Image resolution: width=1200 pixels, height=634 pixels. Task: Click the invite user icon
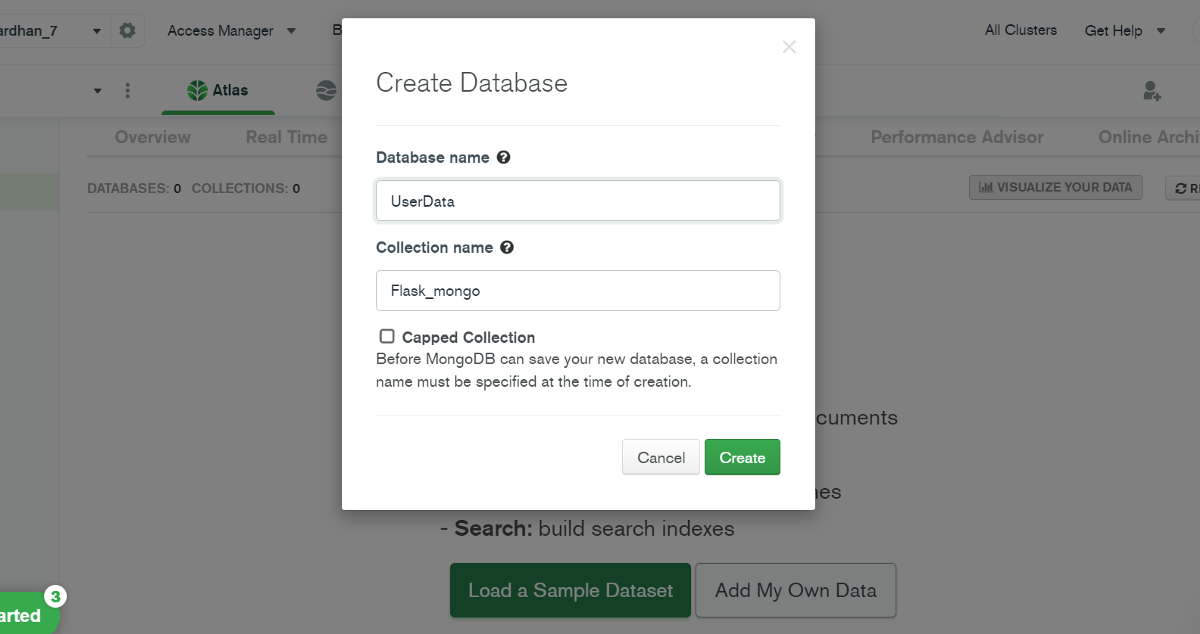1152,90
